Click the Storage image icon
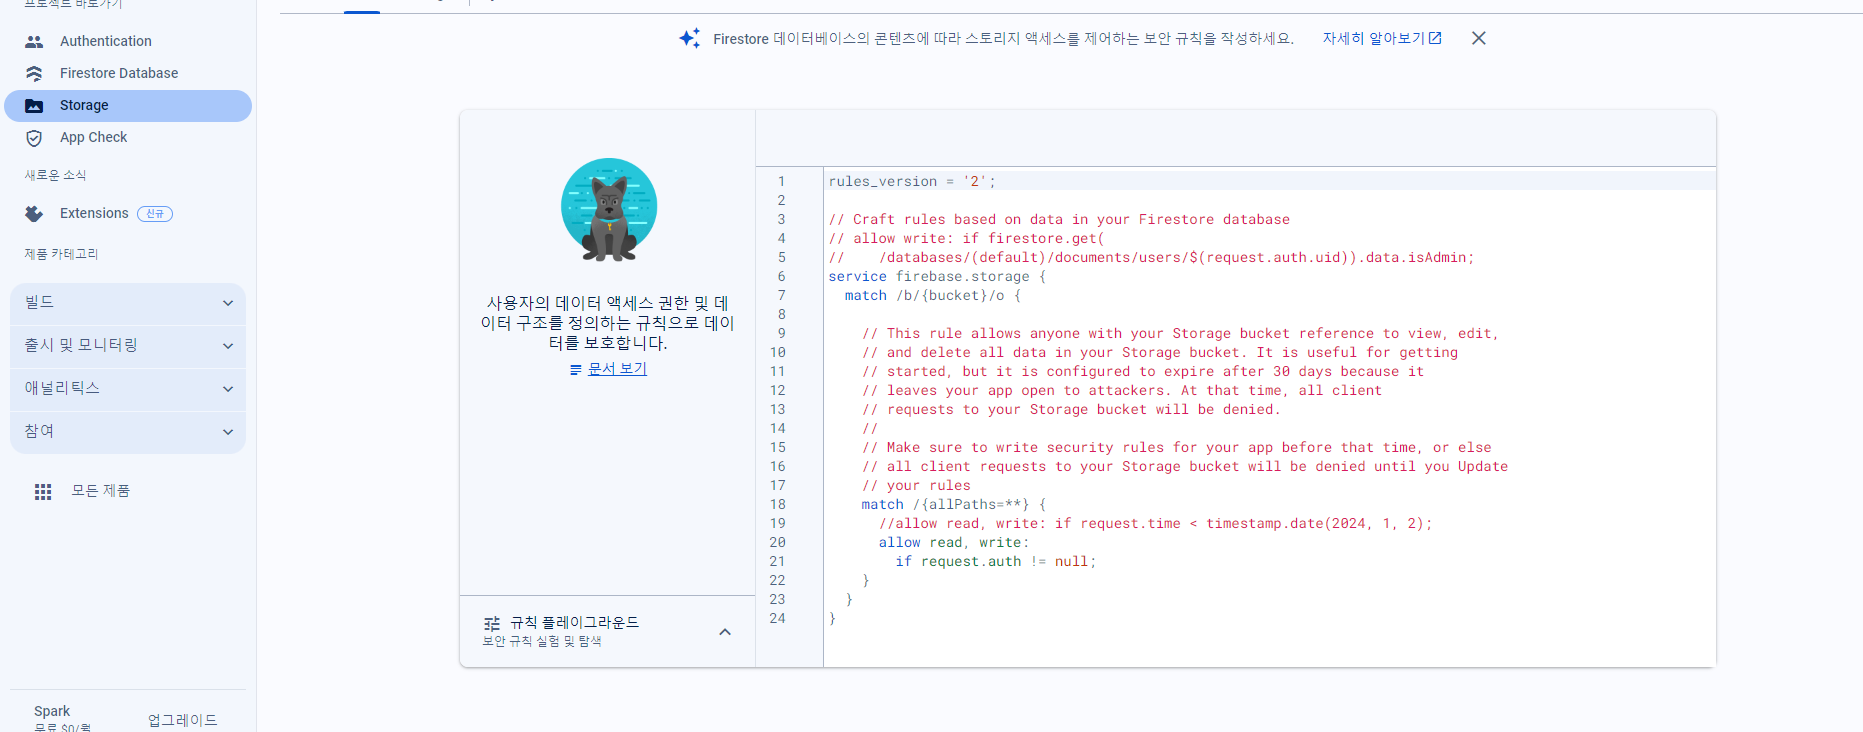1863x732 pixels. pos(34,105)
